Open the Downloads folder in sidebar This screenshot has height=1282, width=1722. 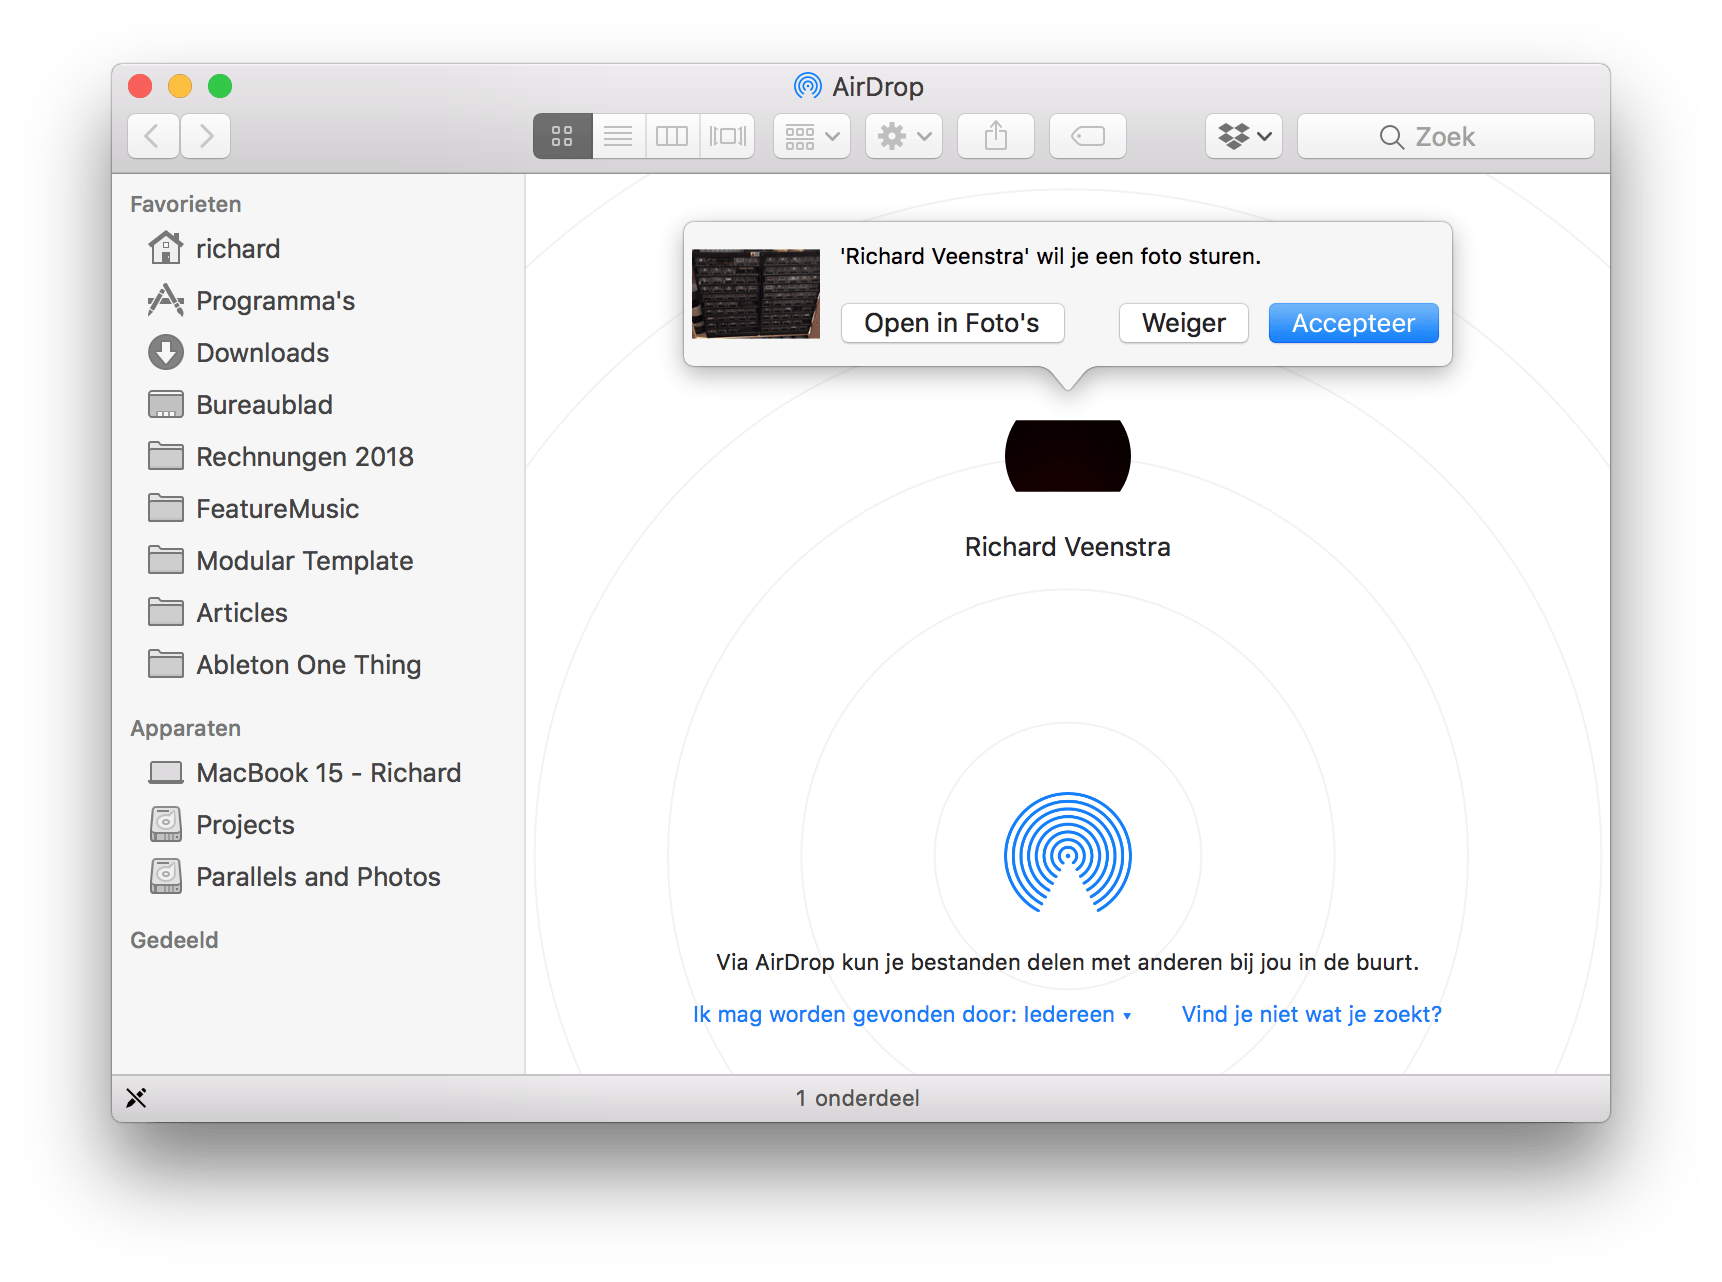coord(318,353)
